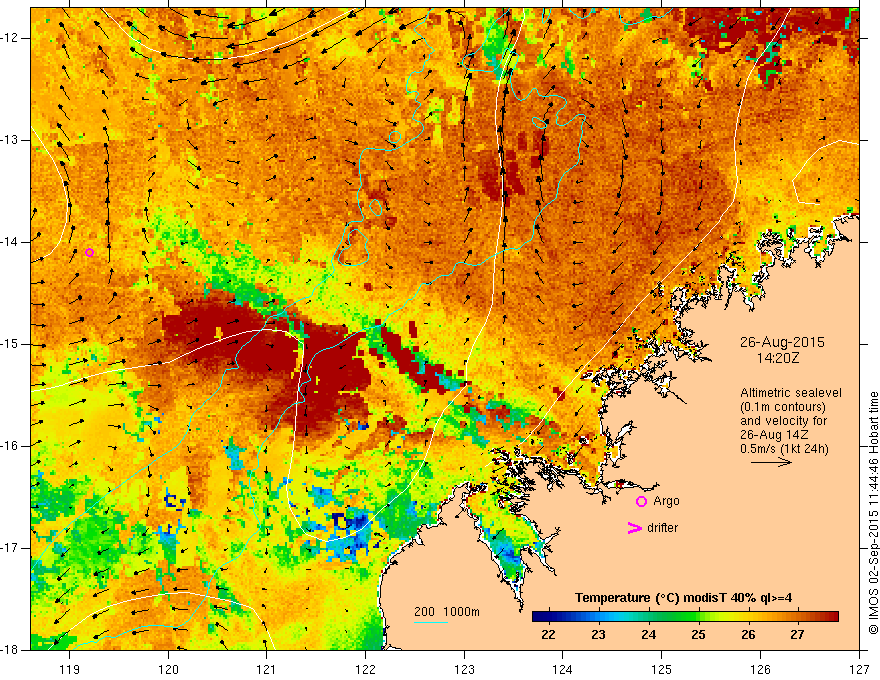Click the longitude axis label 127

click(x=859, y=669)
